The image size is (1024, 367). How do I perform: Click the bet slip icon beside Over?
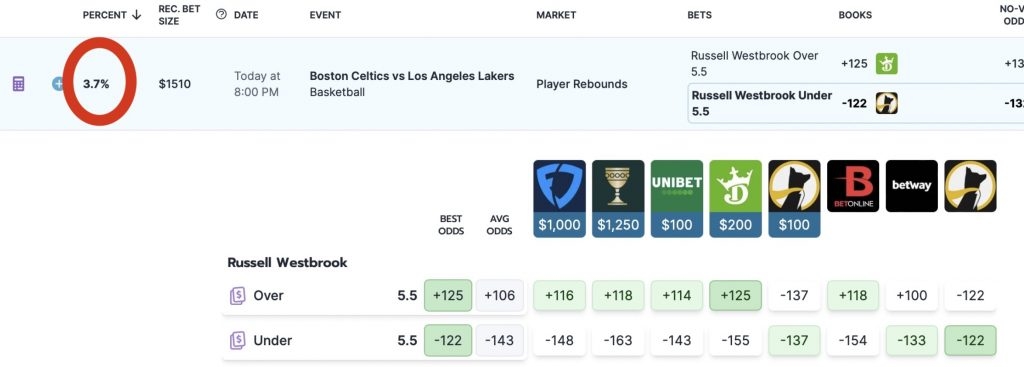click(237, 296)
